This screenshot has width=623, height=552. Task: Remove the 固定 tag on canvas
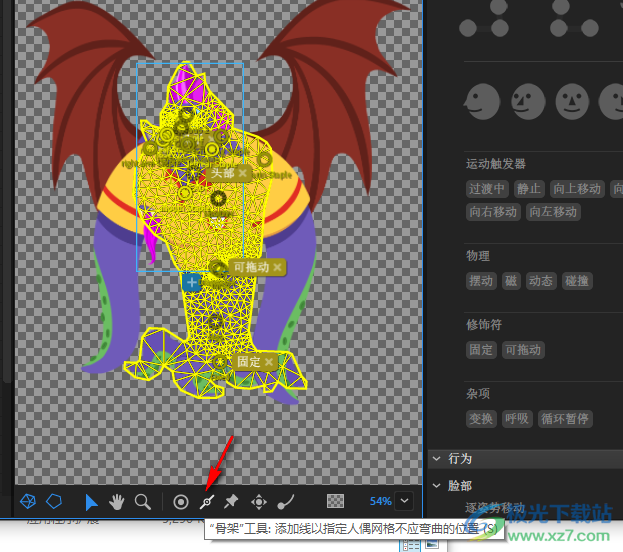coord(269,362)
